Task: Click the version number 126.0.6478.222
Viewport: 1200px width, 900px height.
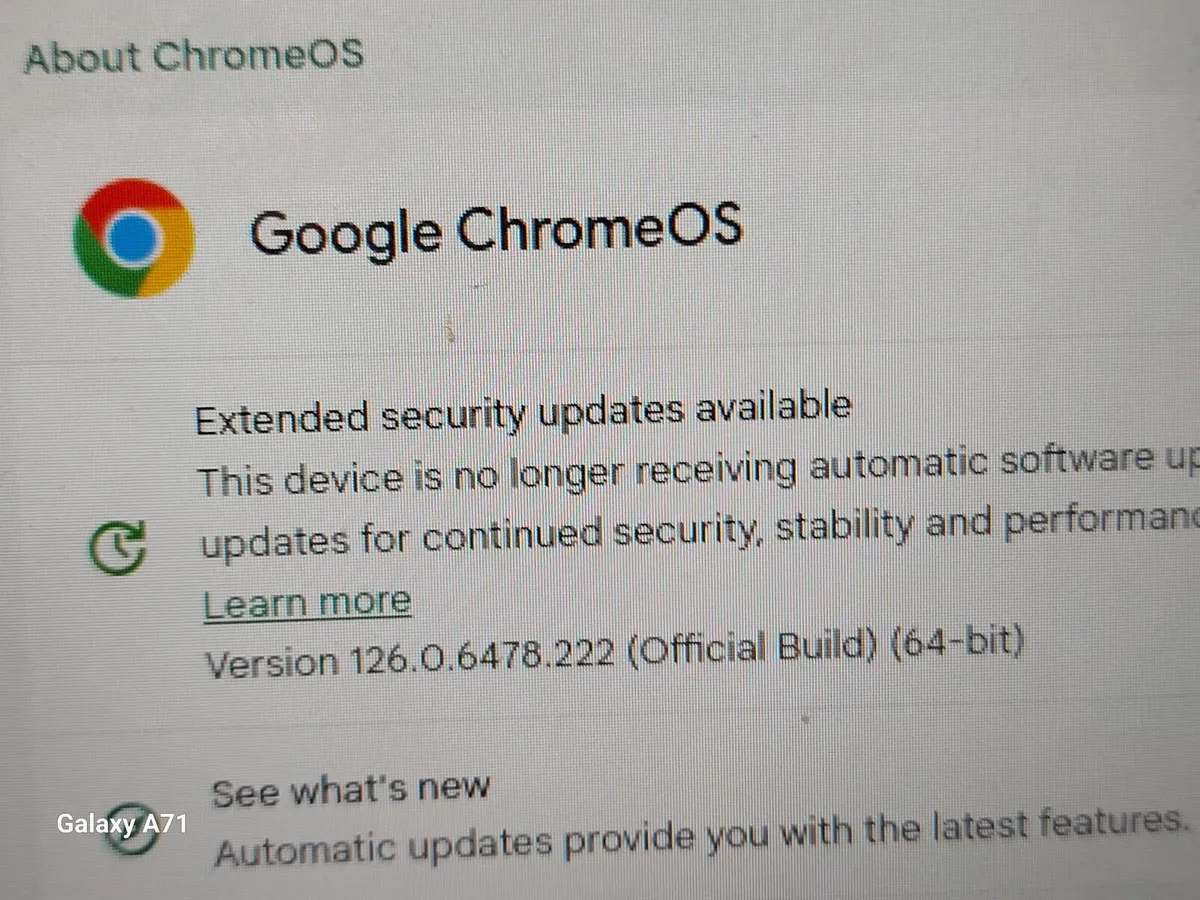Action: 483,657
